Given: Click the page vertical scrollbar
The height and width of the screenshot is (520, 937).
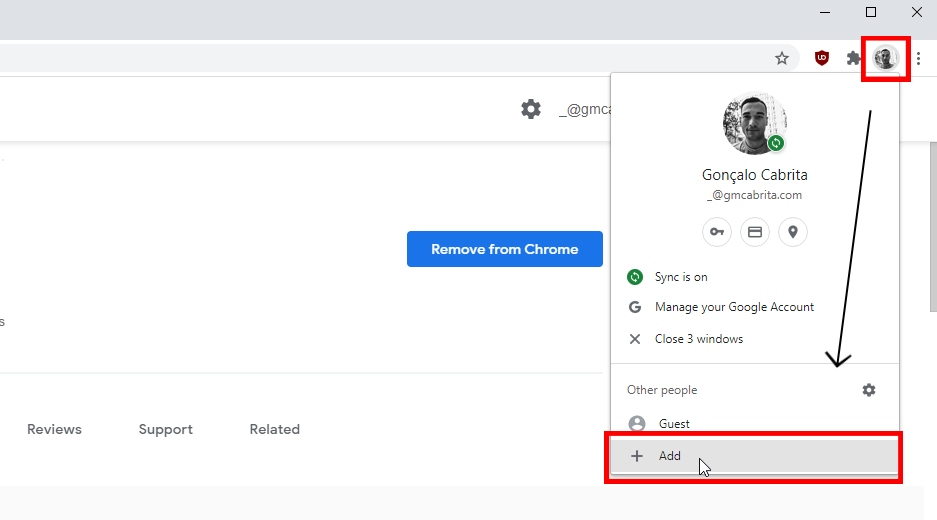Looking at the screenshot, I should [x=933, y=227].
